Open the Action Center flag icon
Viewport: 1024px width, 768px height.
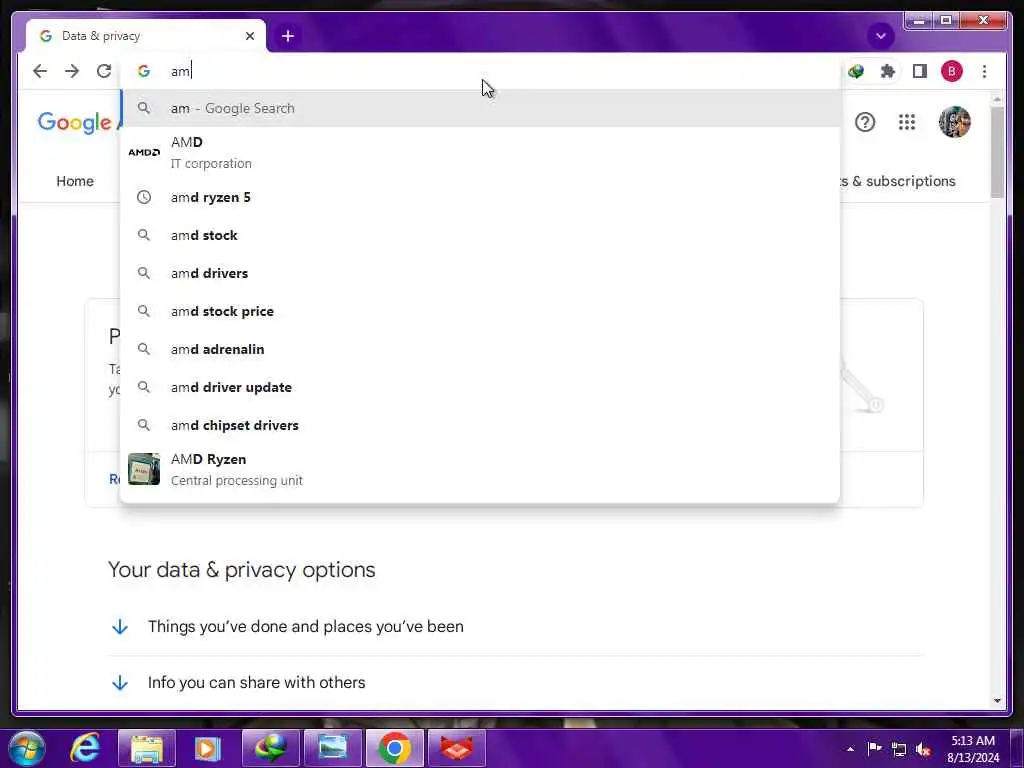coord(874,748)
